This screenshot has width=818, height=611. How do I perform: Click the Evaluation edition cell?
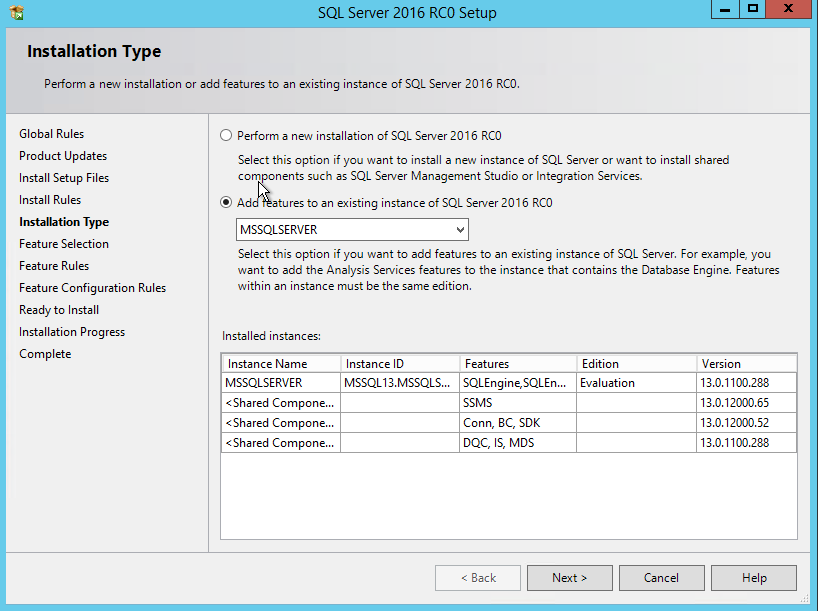pos(636,382)
